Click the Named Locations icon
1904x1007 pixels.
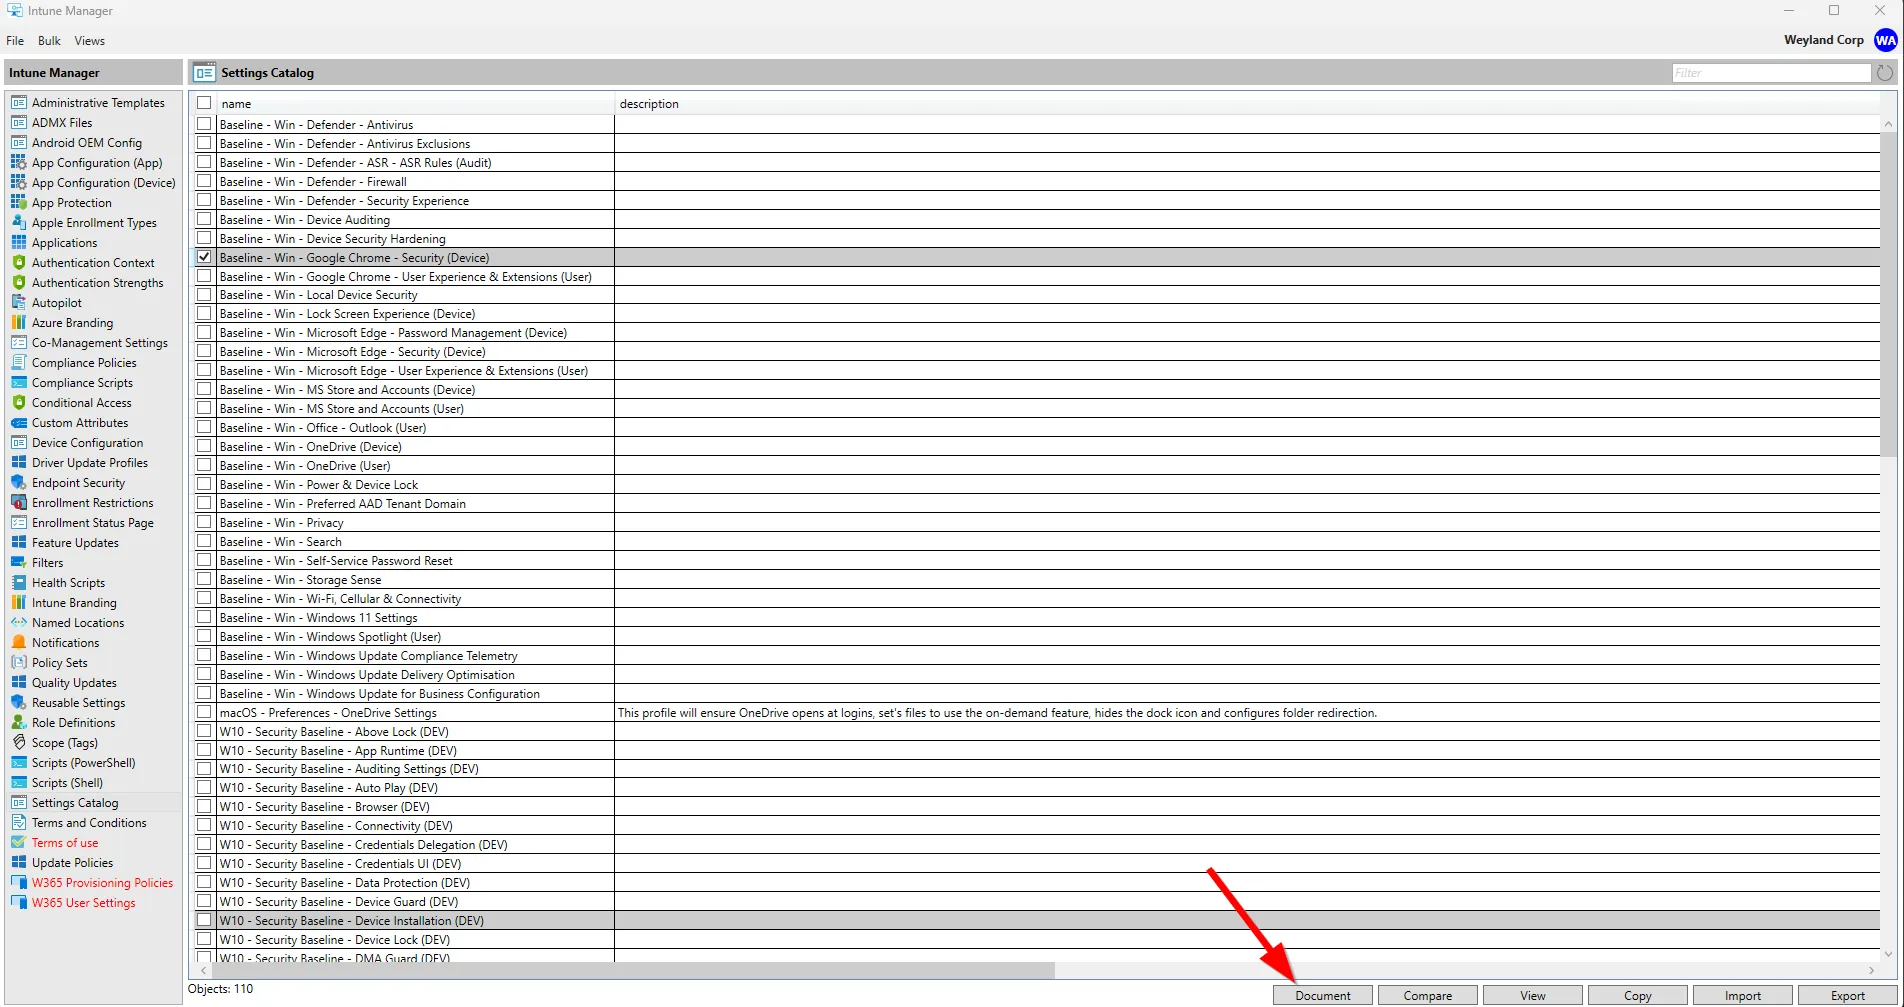coord(18,623)
